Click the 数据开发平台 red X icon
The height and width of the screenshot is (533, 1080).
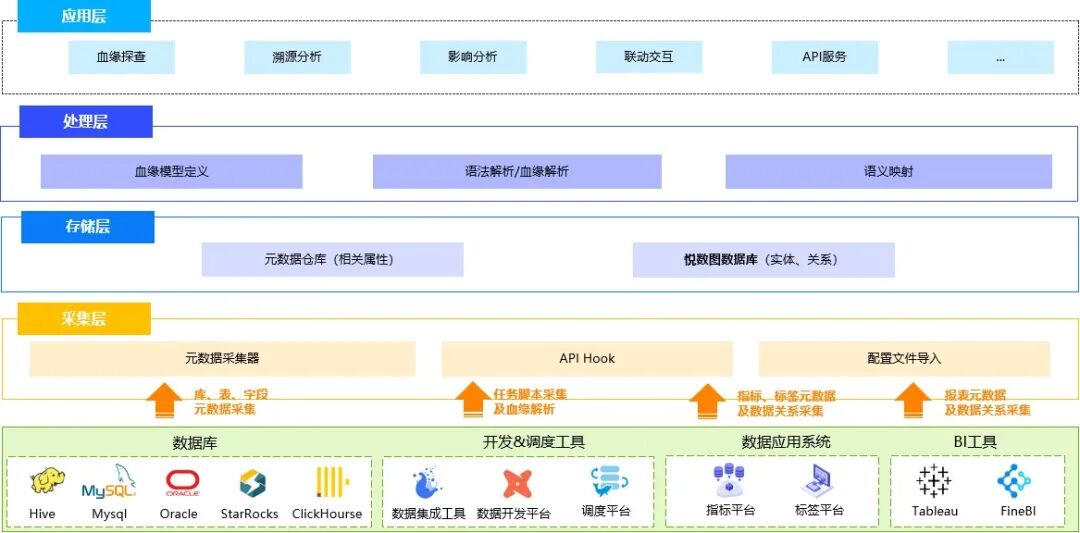[517, 484]
